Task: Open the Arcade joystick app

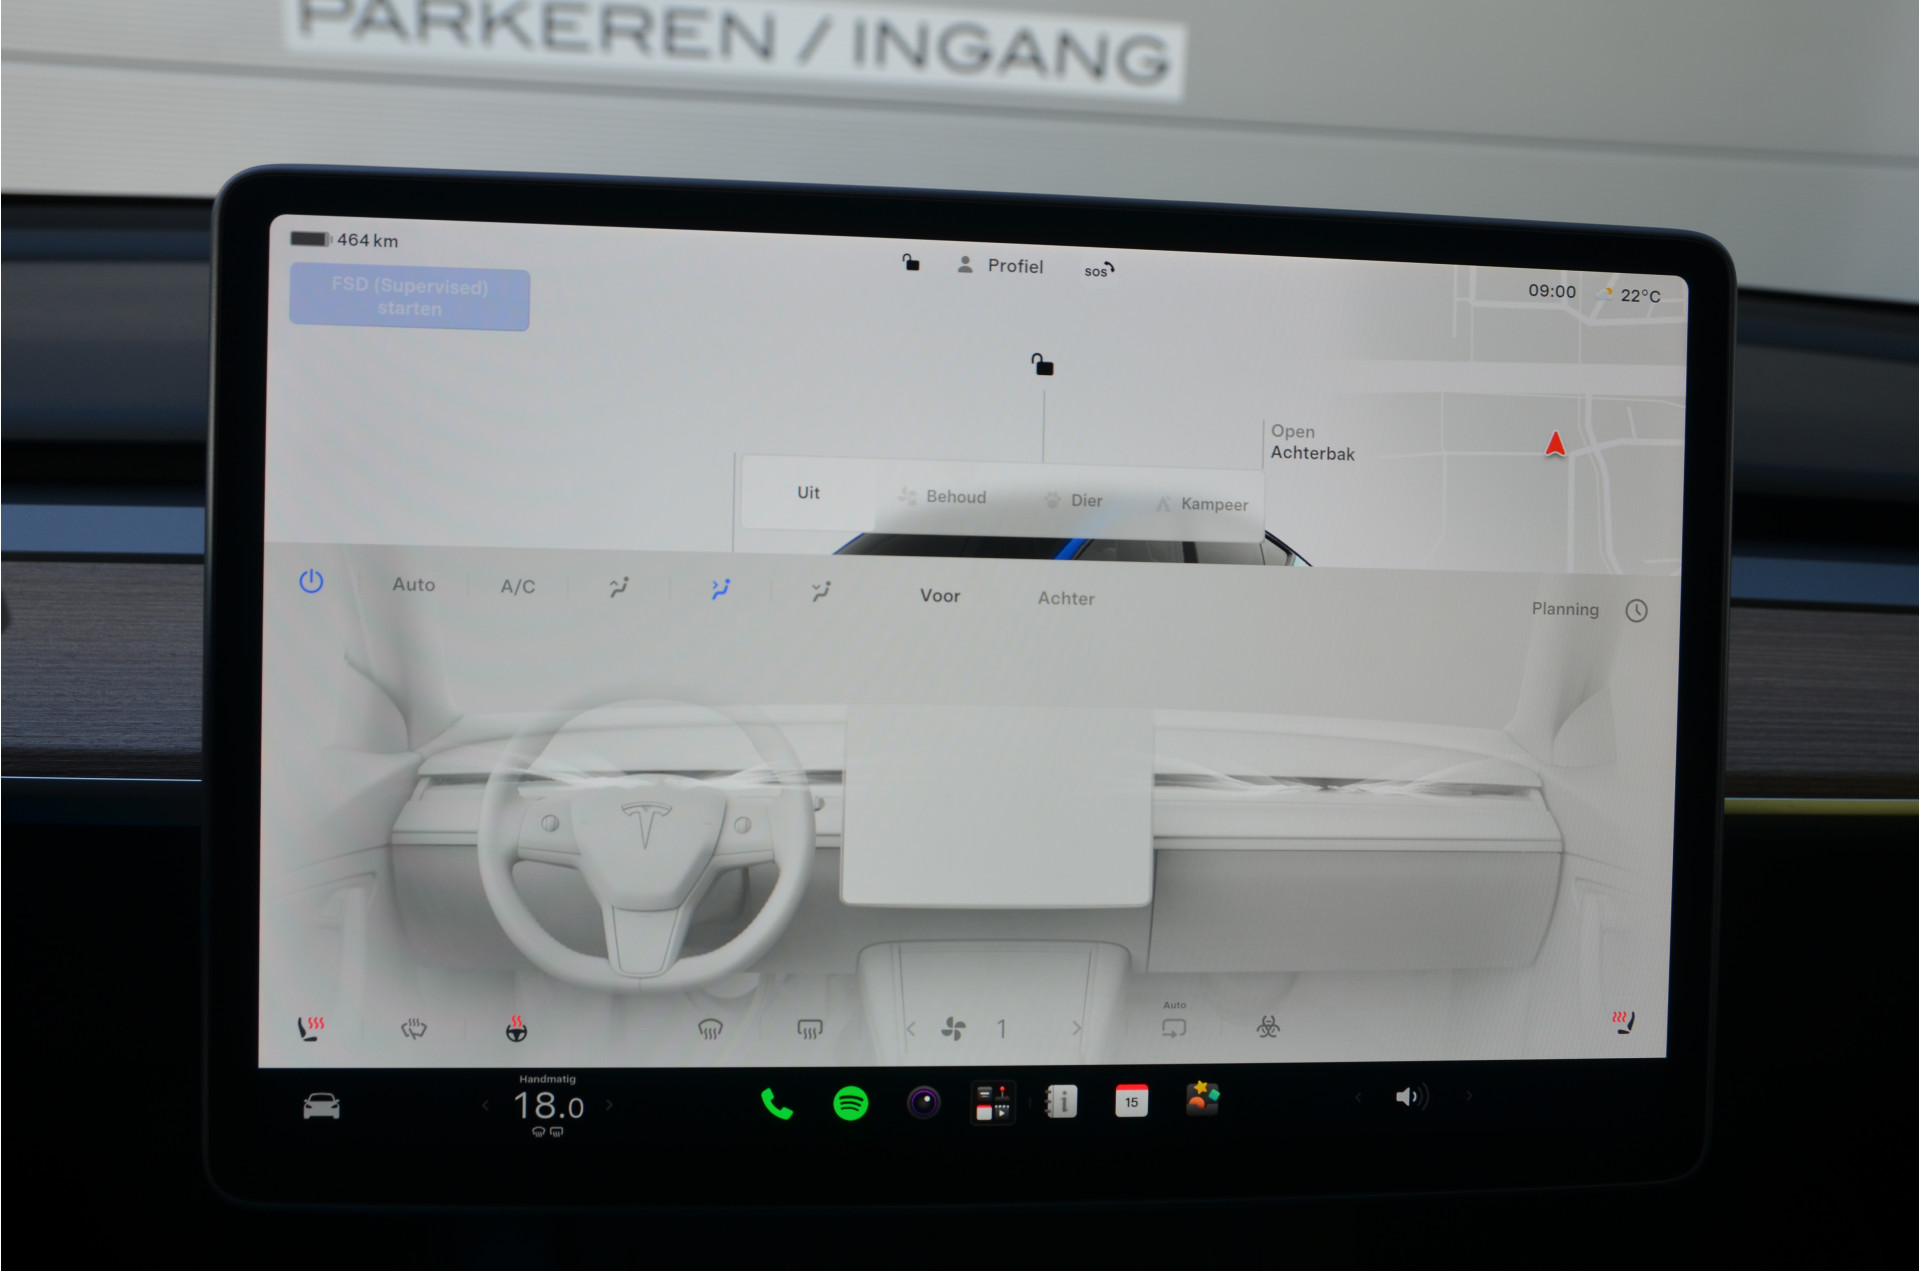Action: tap(993, 1102)
